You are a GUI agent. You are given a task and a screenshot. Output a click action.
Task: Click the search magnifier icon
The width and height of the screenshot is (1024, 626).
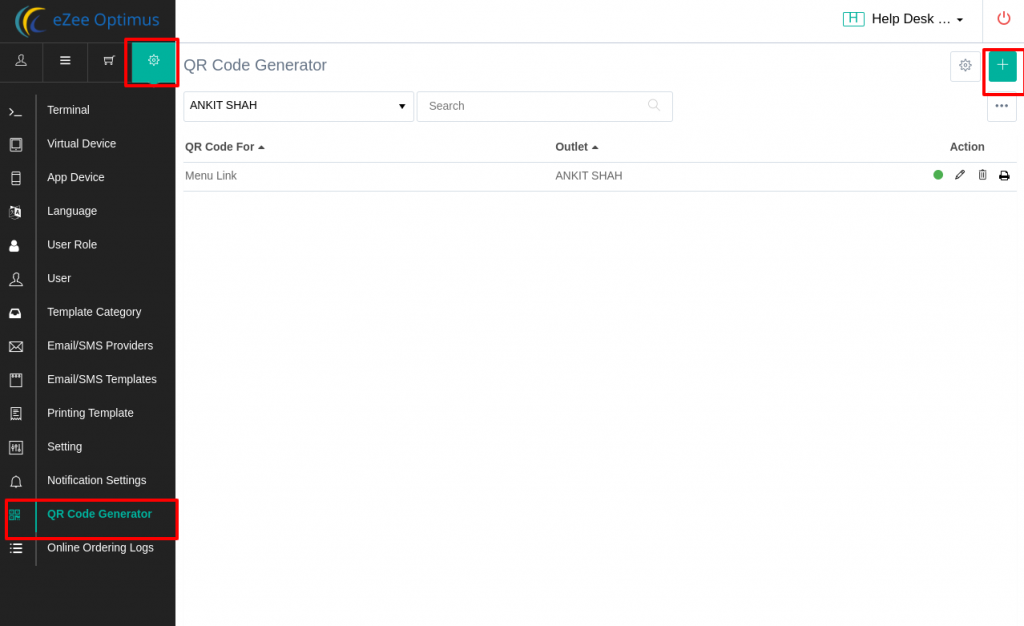(x=654, y=105)
